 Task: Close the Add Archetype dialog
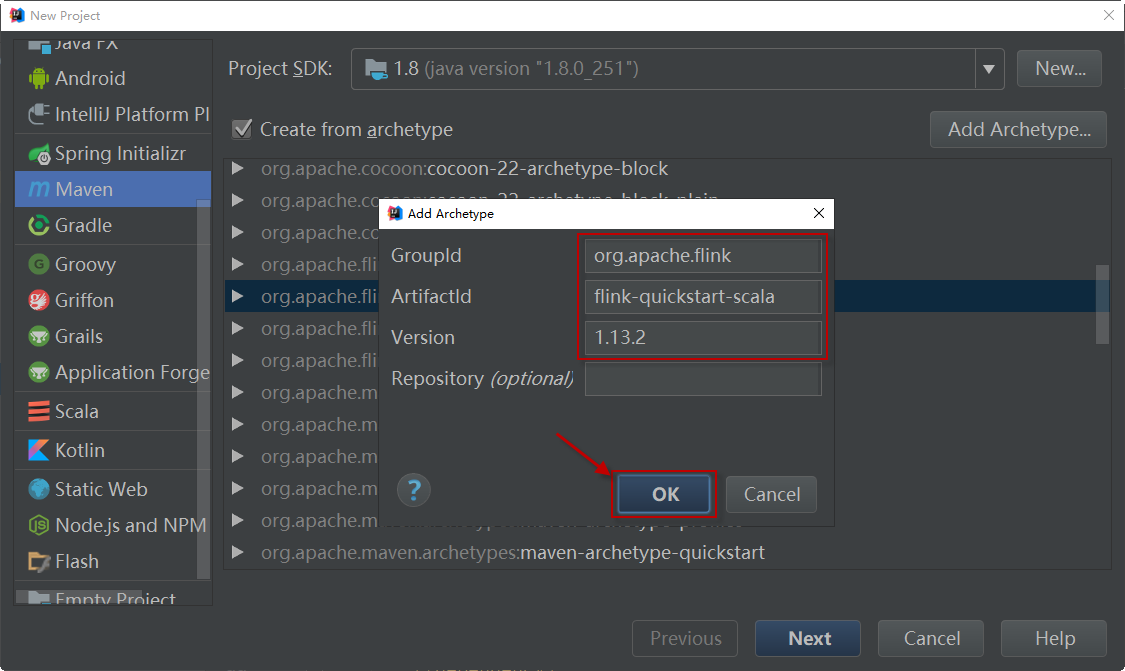819,213
